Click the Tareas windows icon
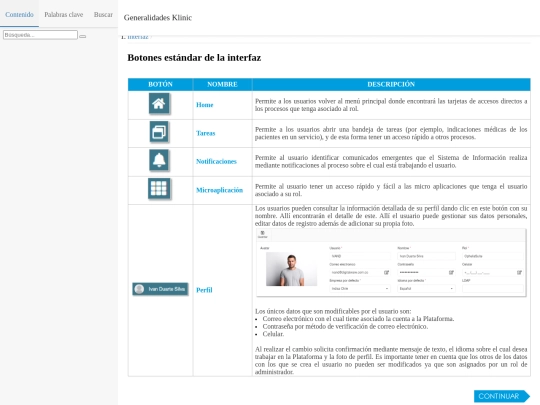Screen dimensions: 540x405 159,132
